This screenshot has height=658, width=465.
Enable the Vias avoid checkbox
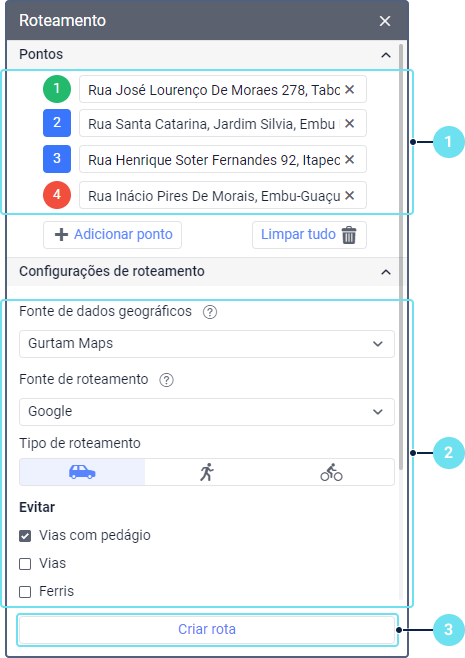[25, 564]
